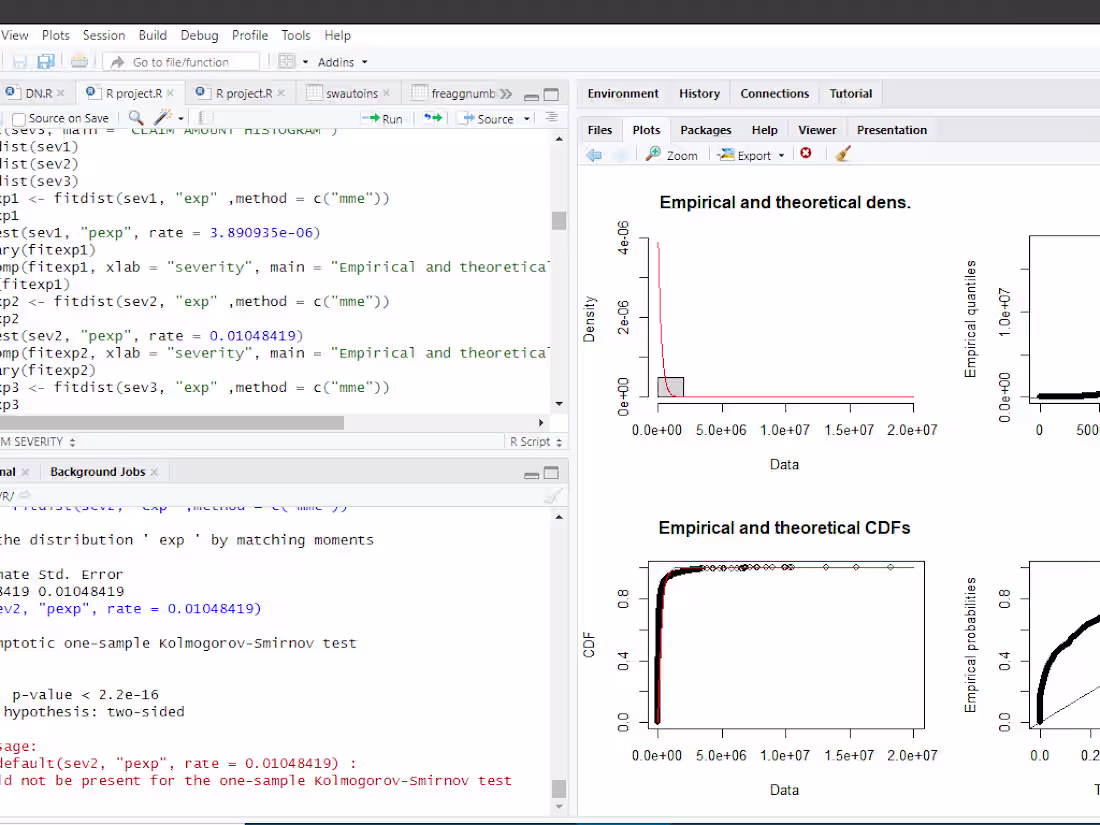
Task: Switch to the History tab
Action: pos(699,94)
